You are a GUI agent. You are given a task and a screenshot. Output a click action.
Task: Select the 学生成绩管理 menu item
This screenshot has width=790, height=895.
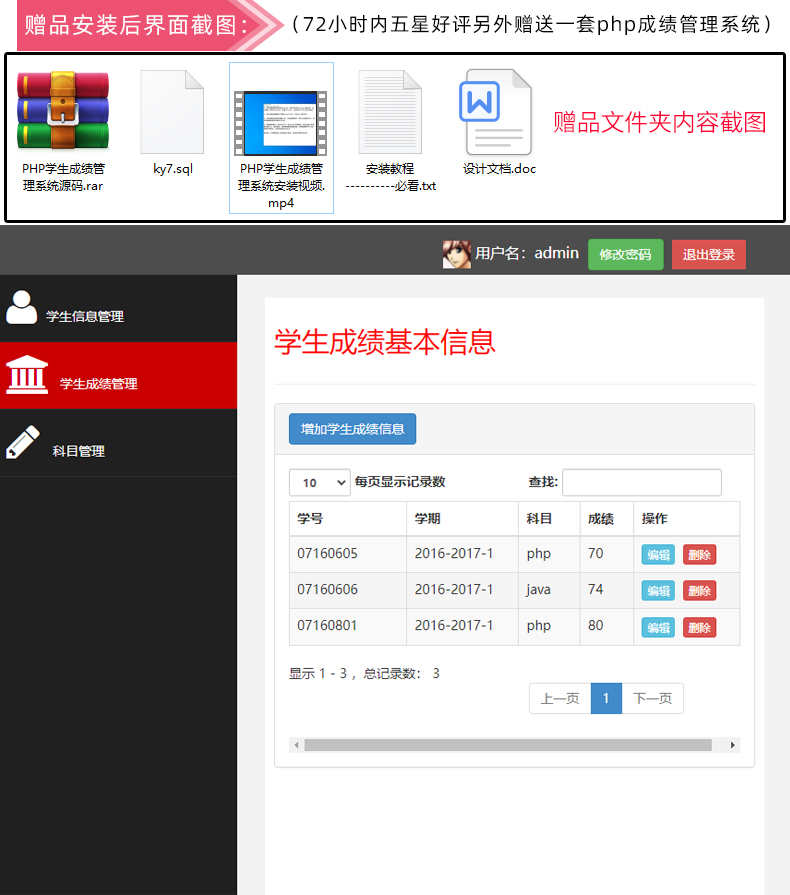(118, 376)
